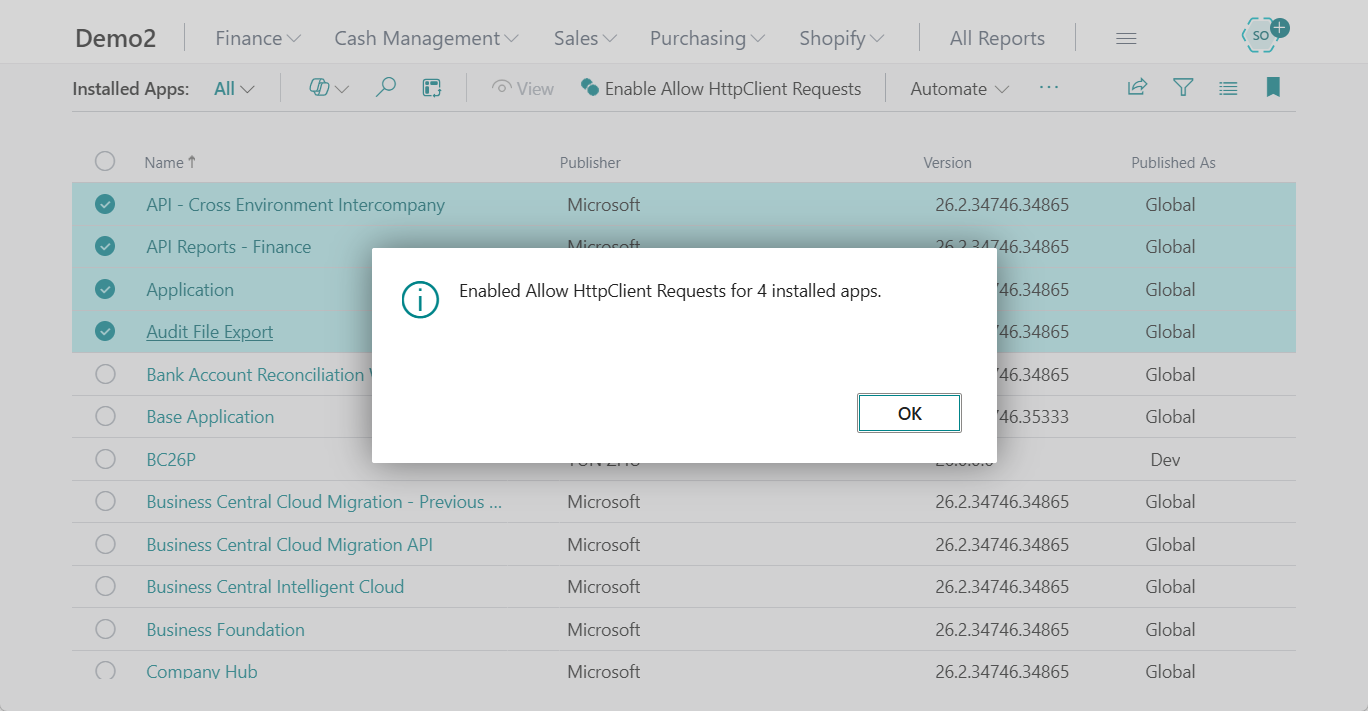
Task: Click the list options icon near the bookmark
Action: pos(1228,87)
